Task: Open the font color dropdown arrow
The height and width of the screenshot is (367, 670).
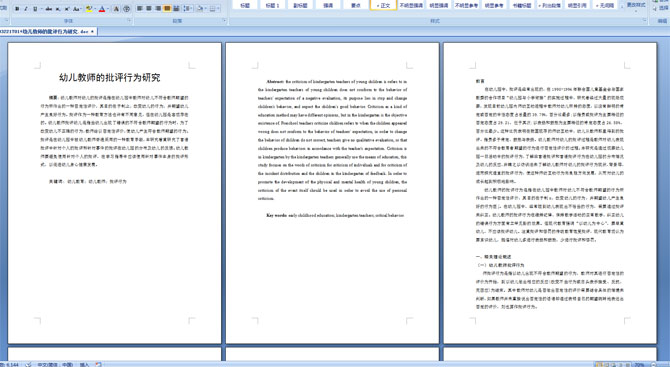Action: point(108,9)
